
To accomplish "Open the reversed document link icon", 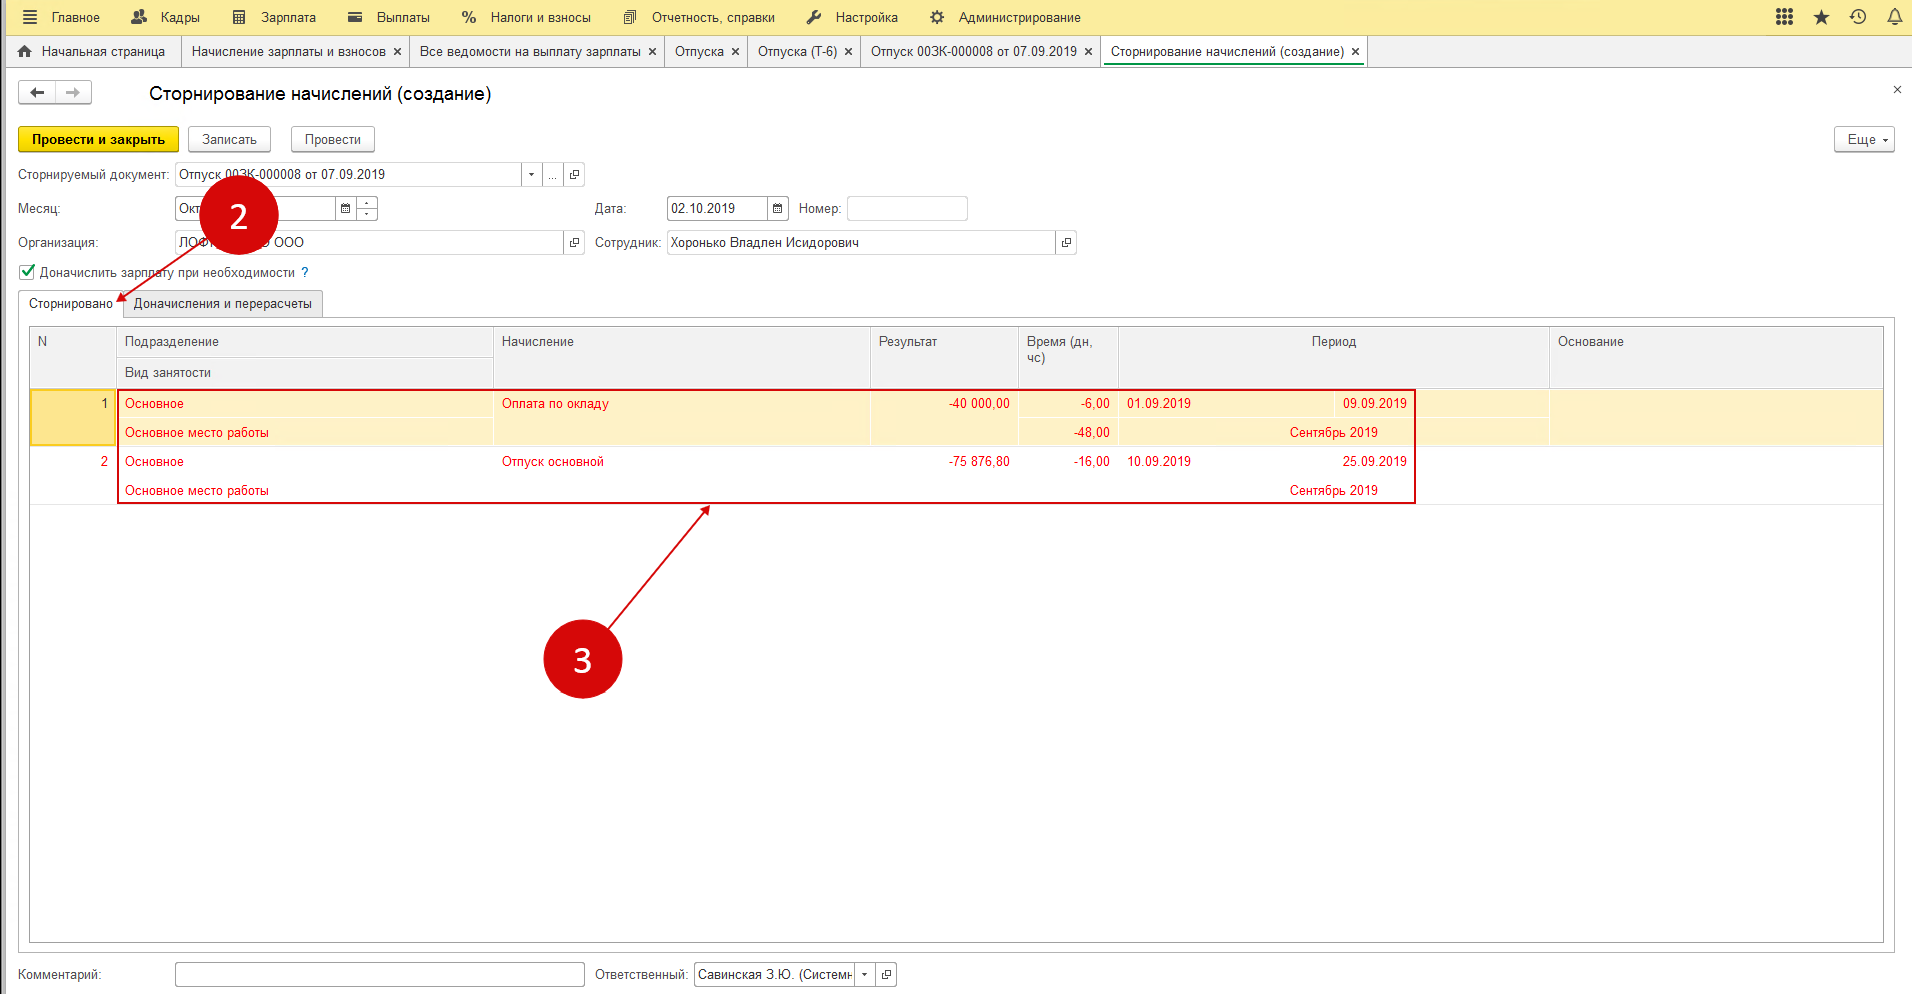I will [574, 174].
